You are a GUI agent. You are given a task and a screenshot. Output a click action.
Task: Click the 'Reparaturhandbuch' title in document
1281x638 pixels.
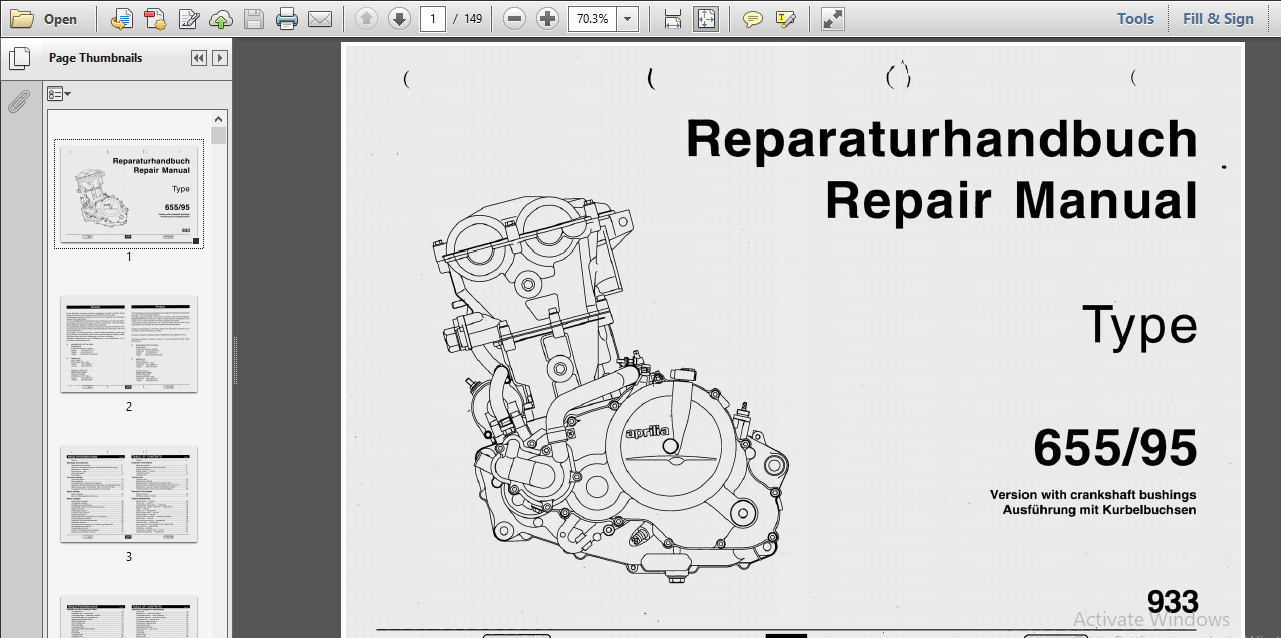(941, 139)
